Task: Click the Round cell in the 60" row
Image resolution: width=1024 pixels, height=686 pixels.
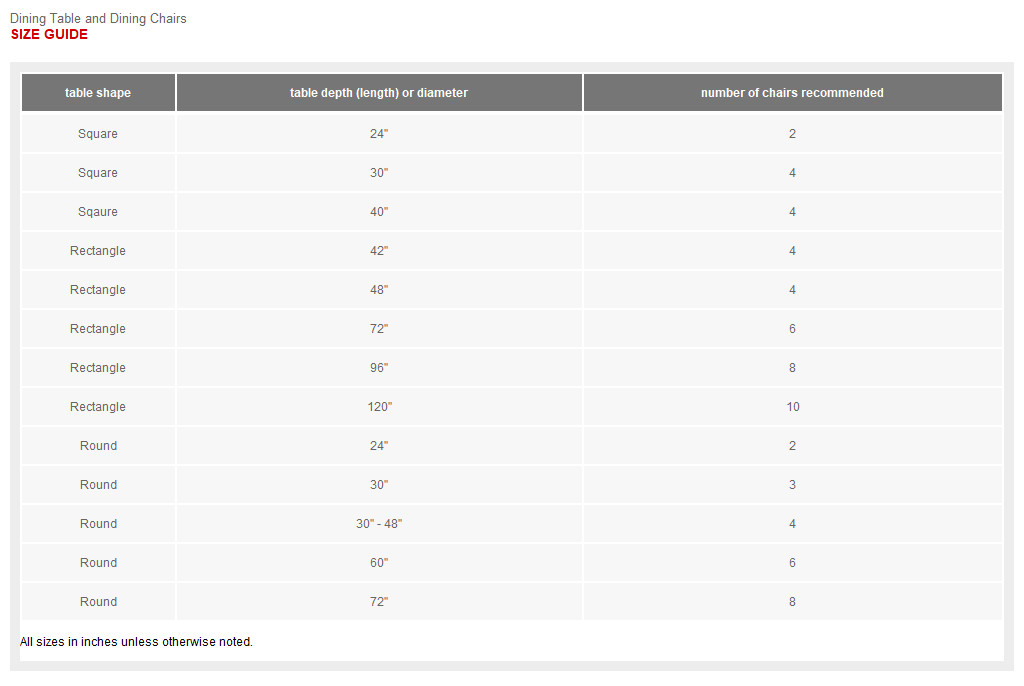Action: tap(98, 563)
